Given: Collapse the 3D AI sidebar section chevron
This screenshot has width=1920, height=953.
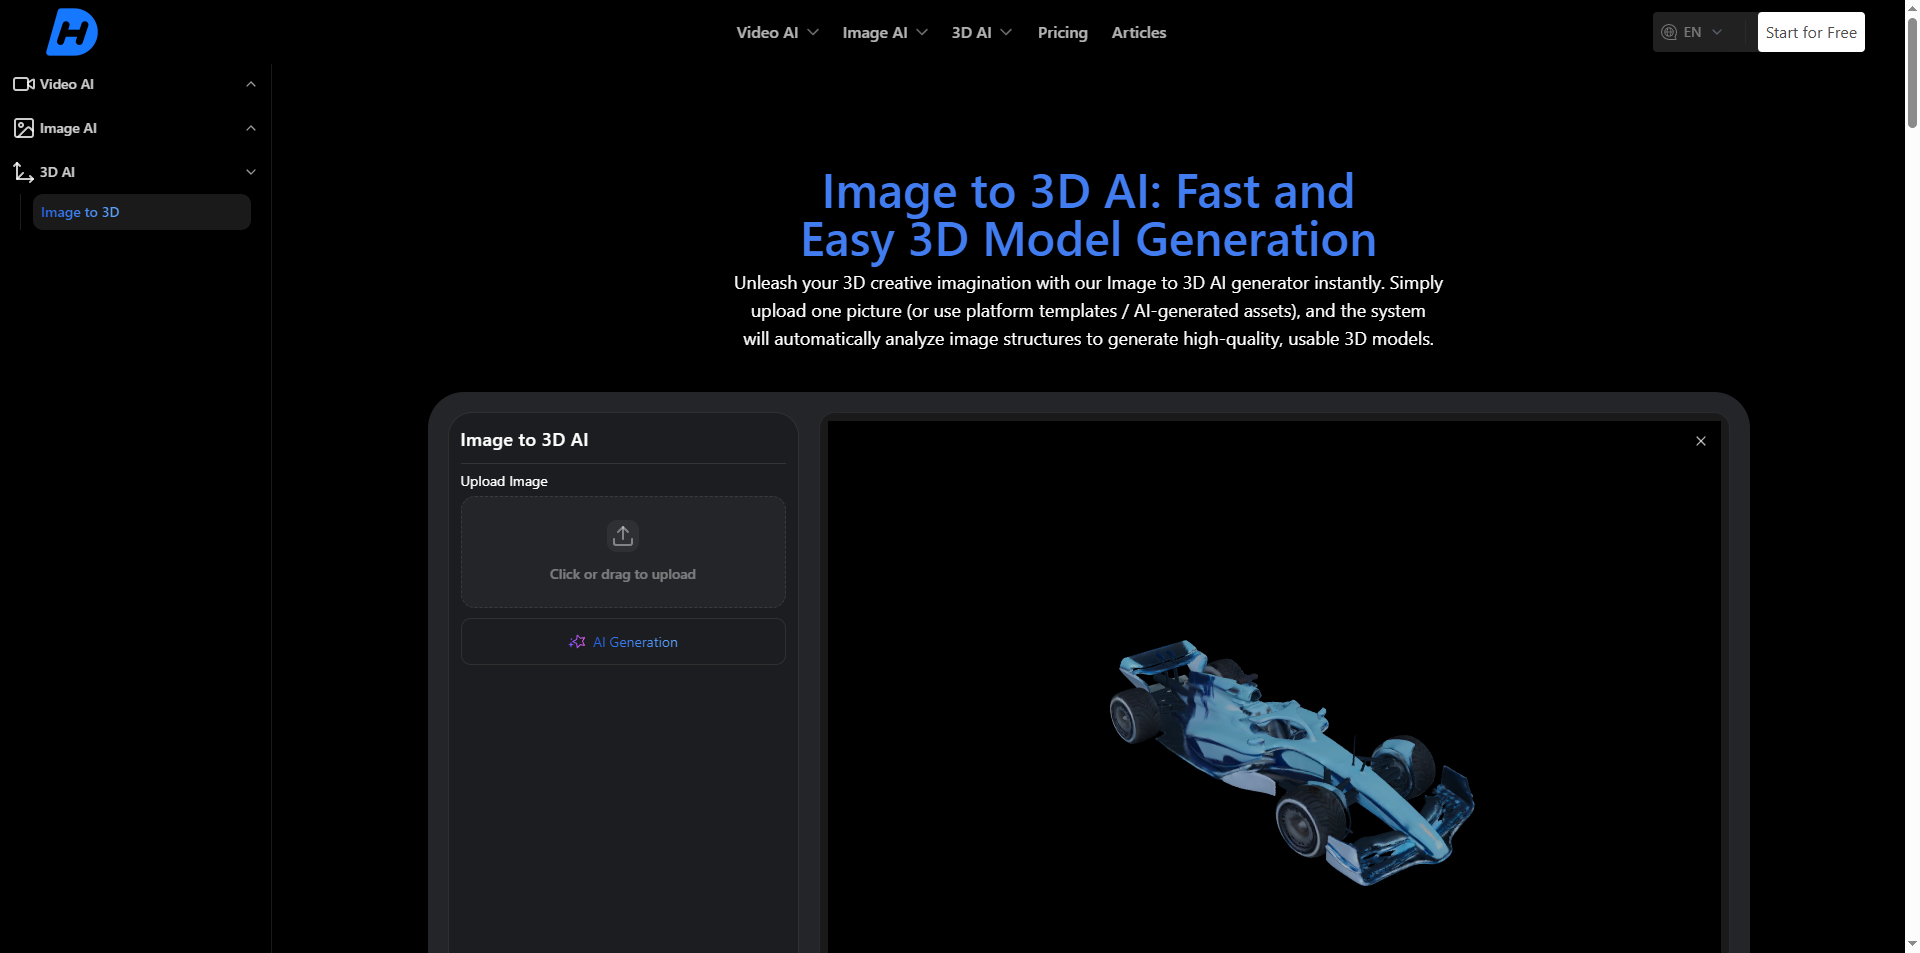Looking at the screenshot, I should 251,172.
